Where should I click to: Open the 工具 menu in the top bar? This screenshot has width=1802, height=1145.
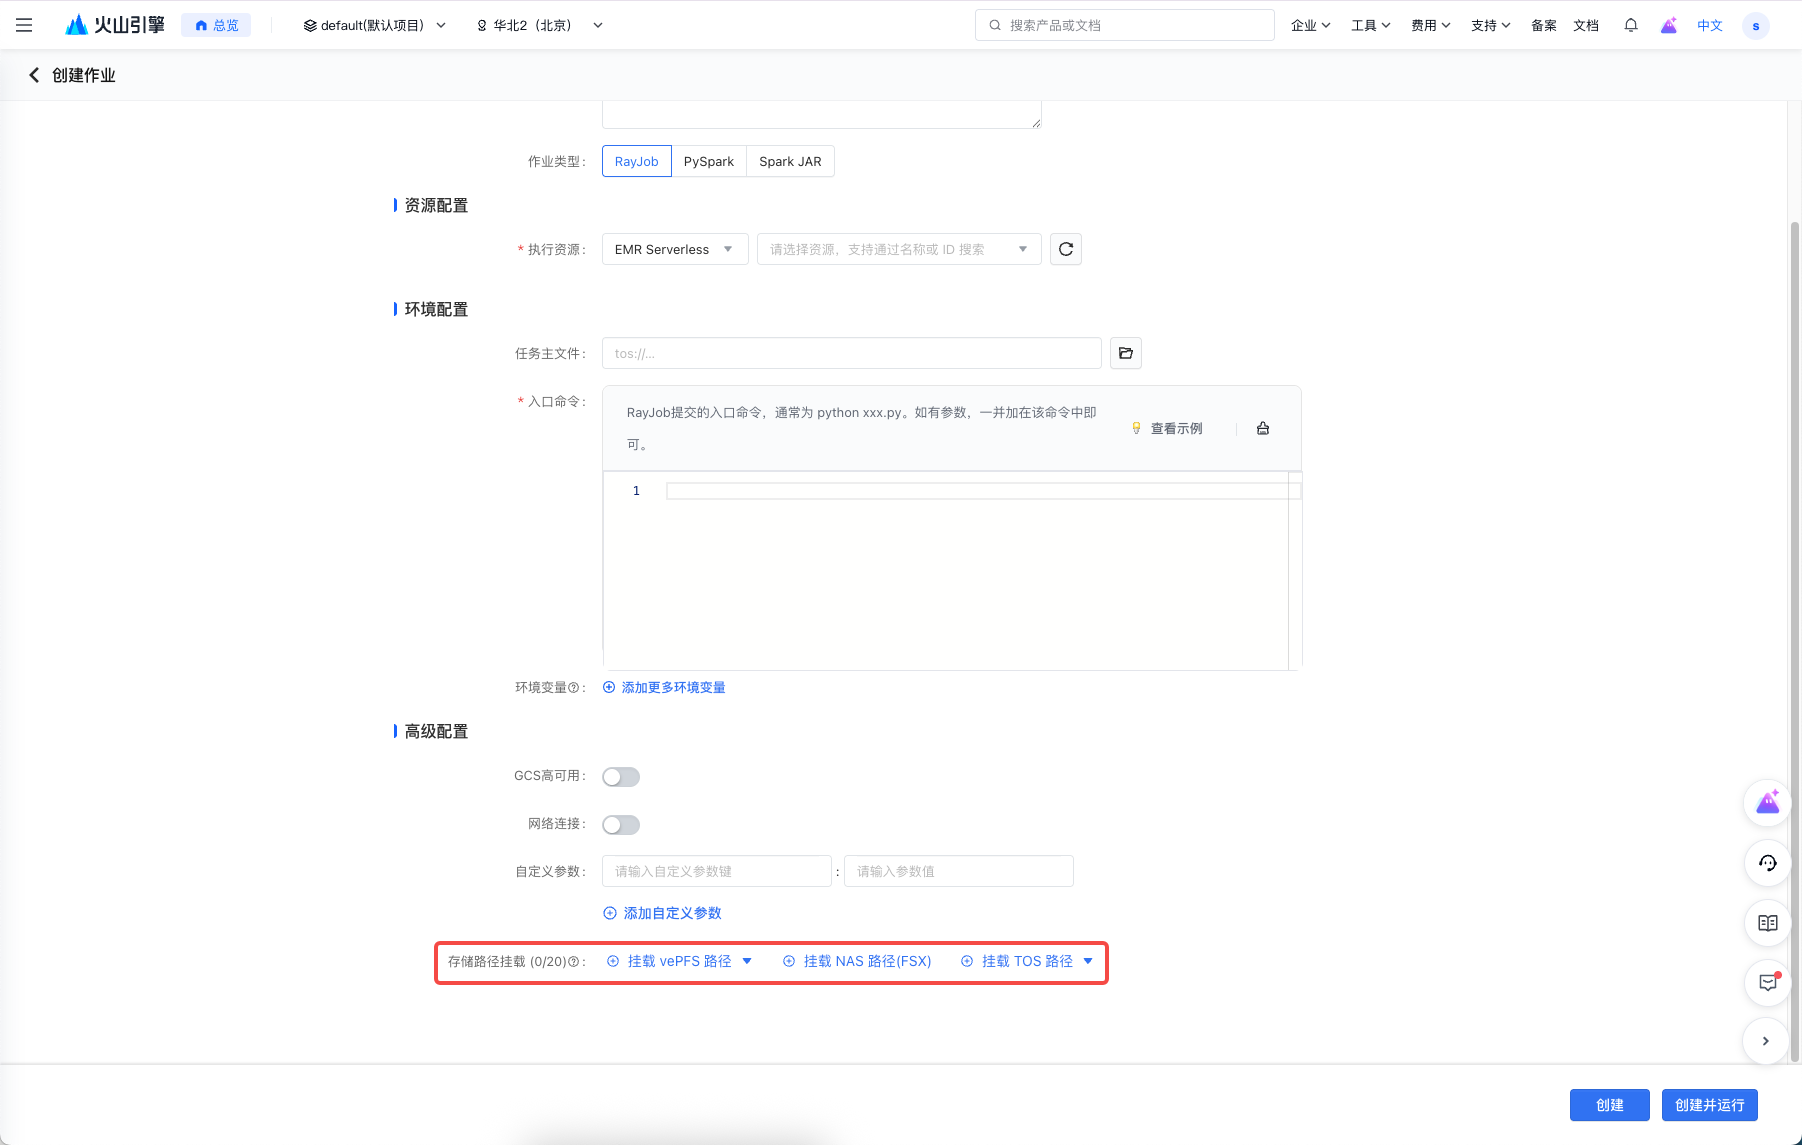pos(1370,25)
